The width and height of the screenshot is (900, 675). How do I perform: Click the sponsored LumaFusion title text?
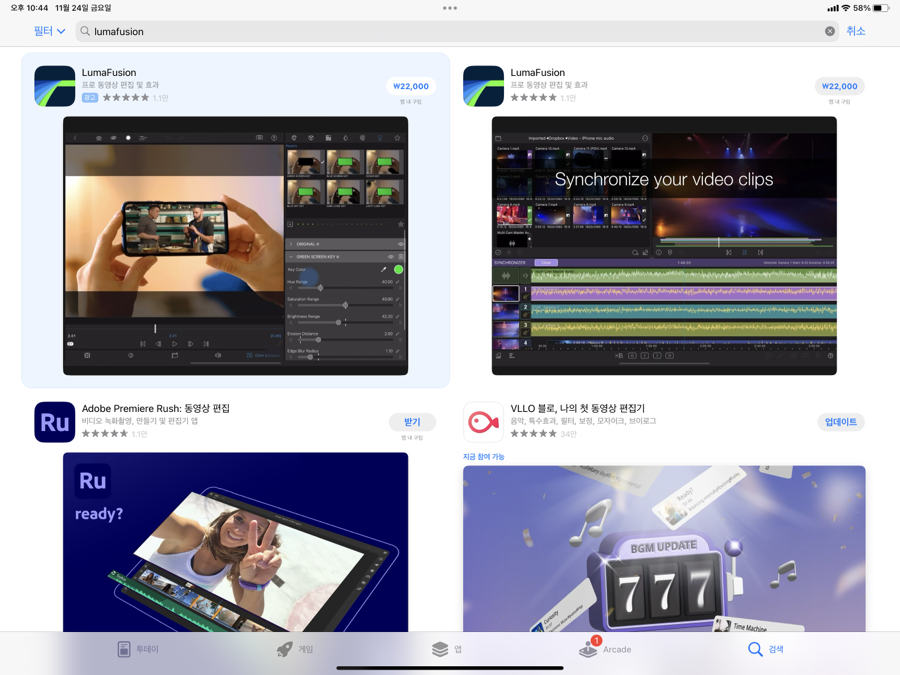point(109,72)
